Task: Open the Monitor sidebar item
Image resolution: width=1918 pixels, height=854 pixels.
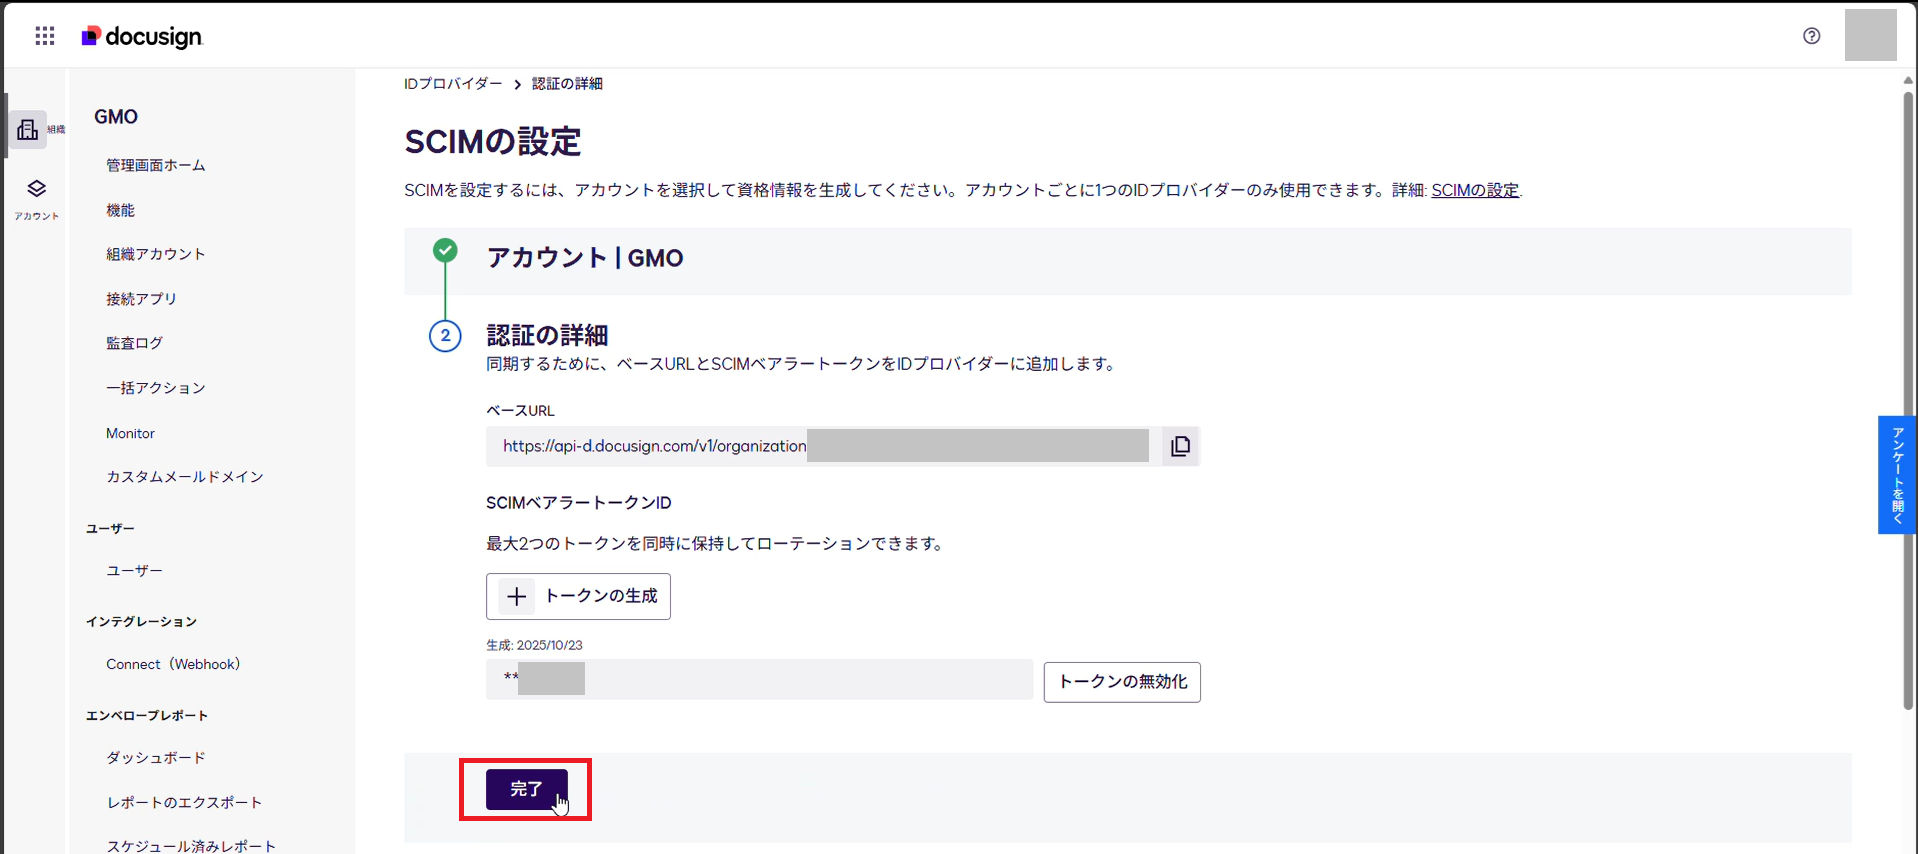Action: pos(130,433)
